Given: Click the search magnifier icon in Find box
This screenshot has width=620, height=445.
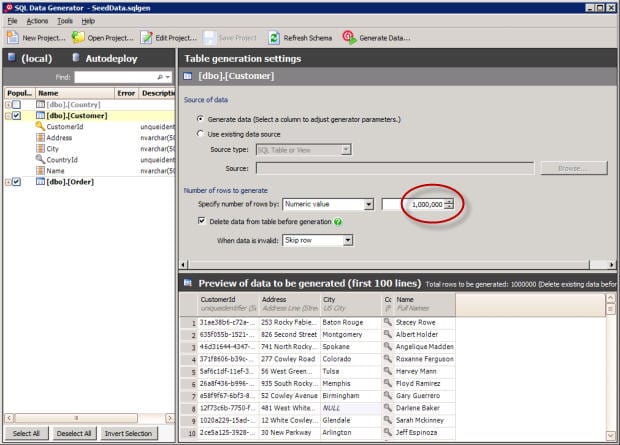Looking at the screenshot, I should tap(160, 77).
